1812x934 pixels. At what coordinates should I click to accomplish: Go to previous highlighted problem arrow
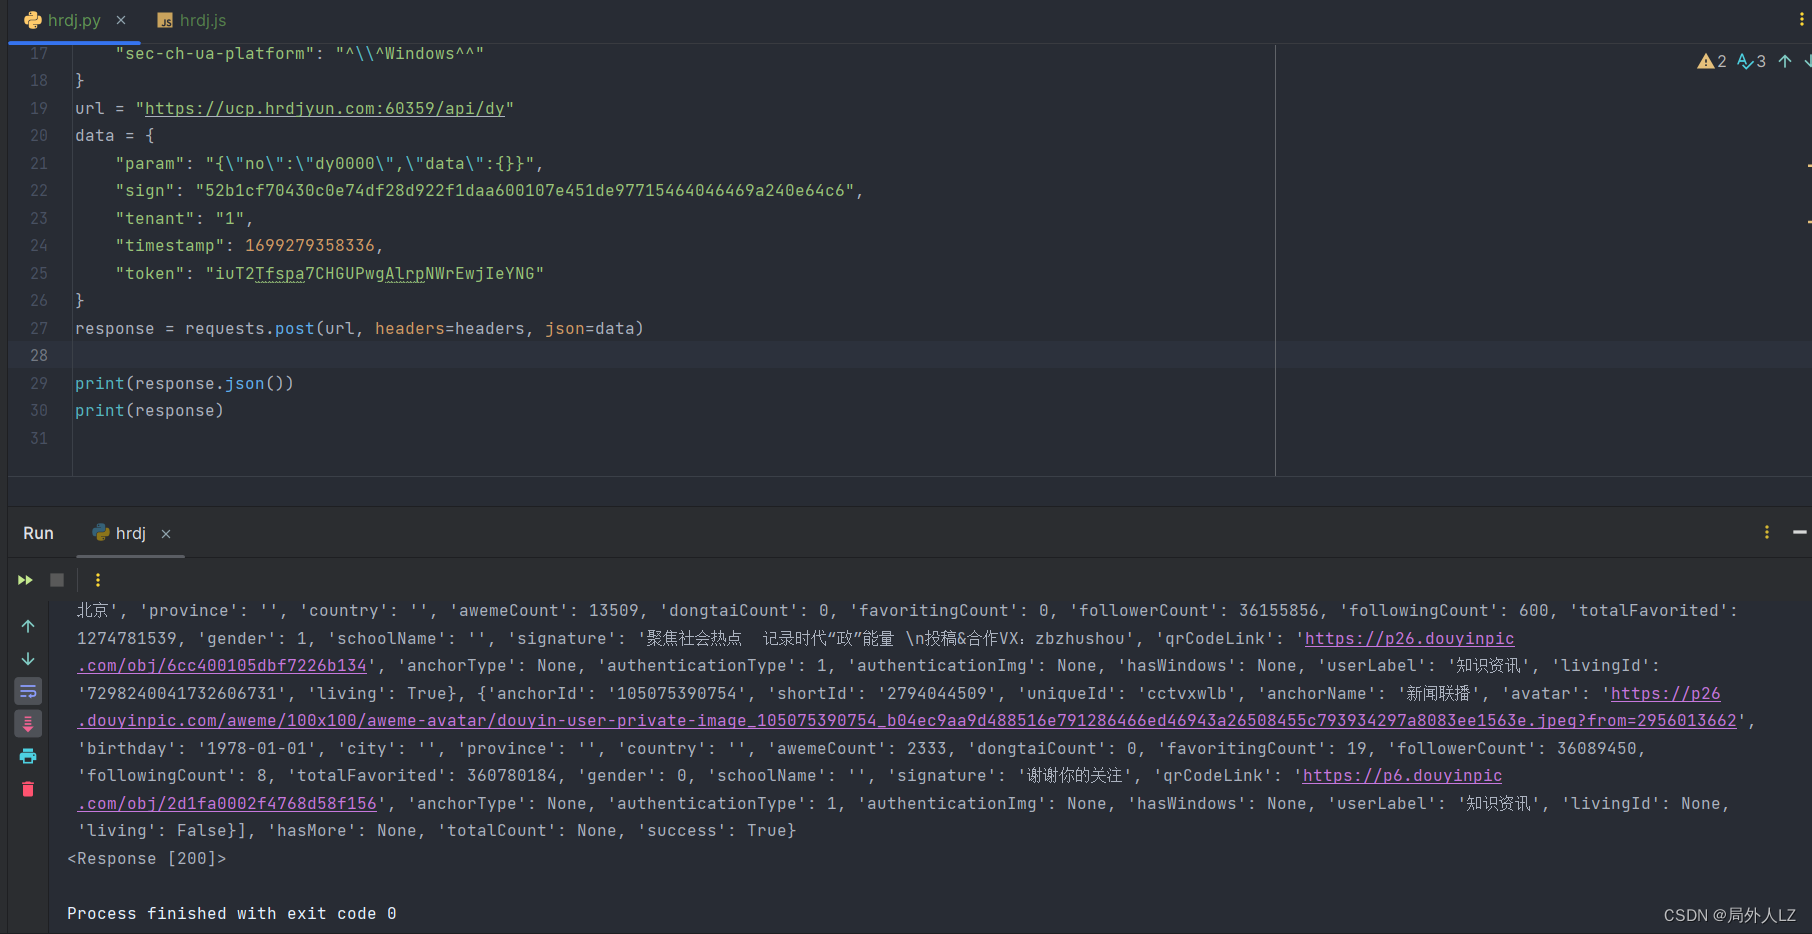[1785, 61]
